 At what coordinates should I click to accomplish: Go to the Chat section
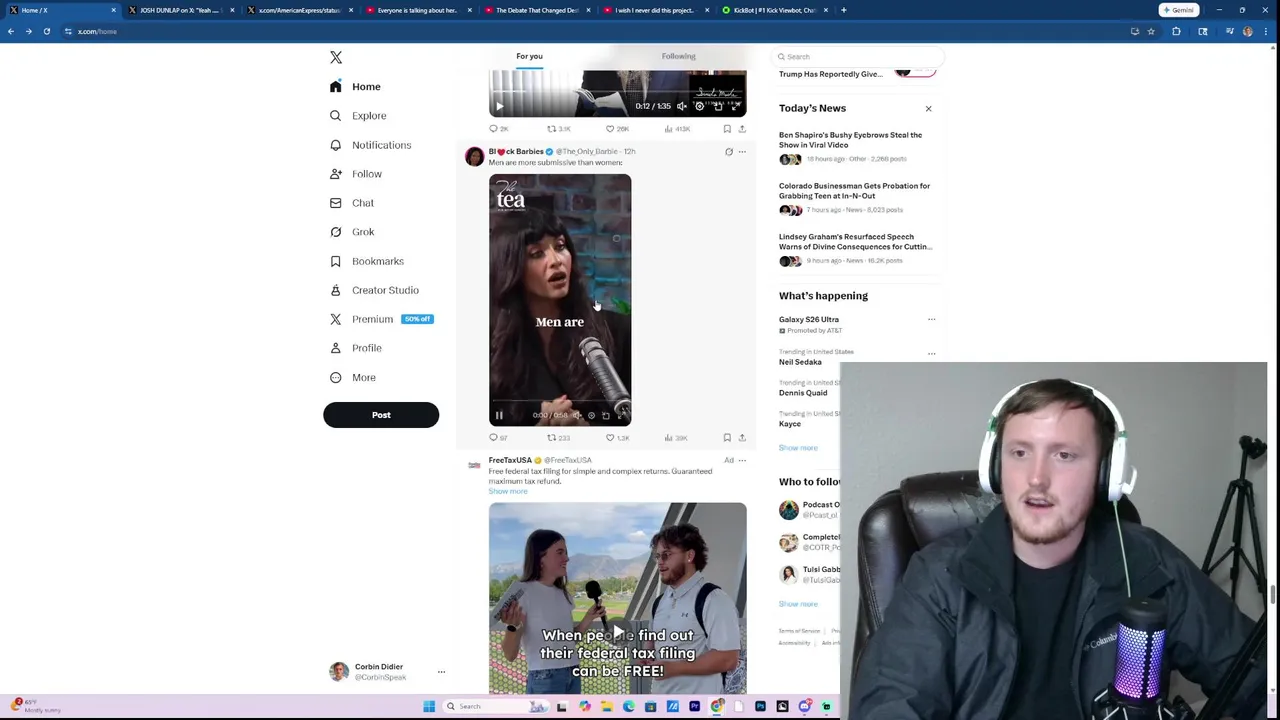click(x=352, y=203)
